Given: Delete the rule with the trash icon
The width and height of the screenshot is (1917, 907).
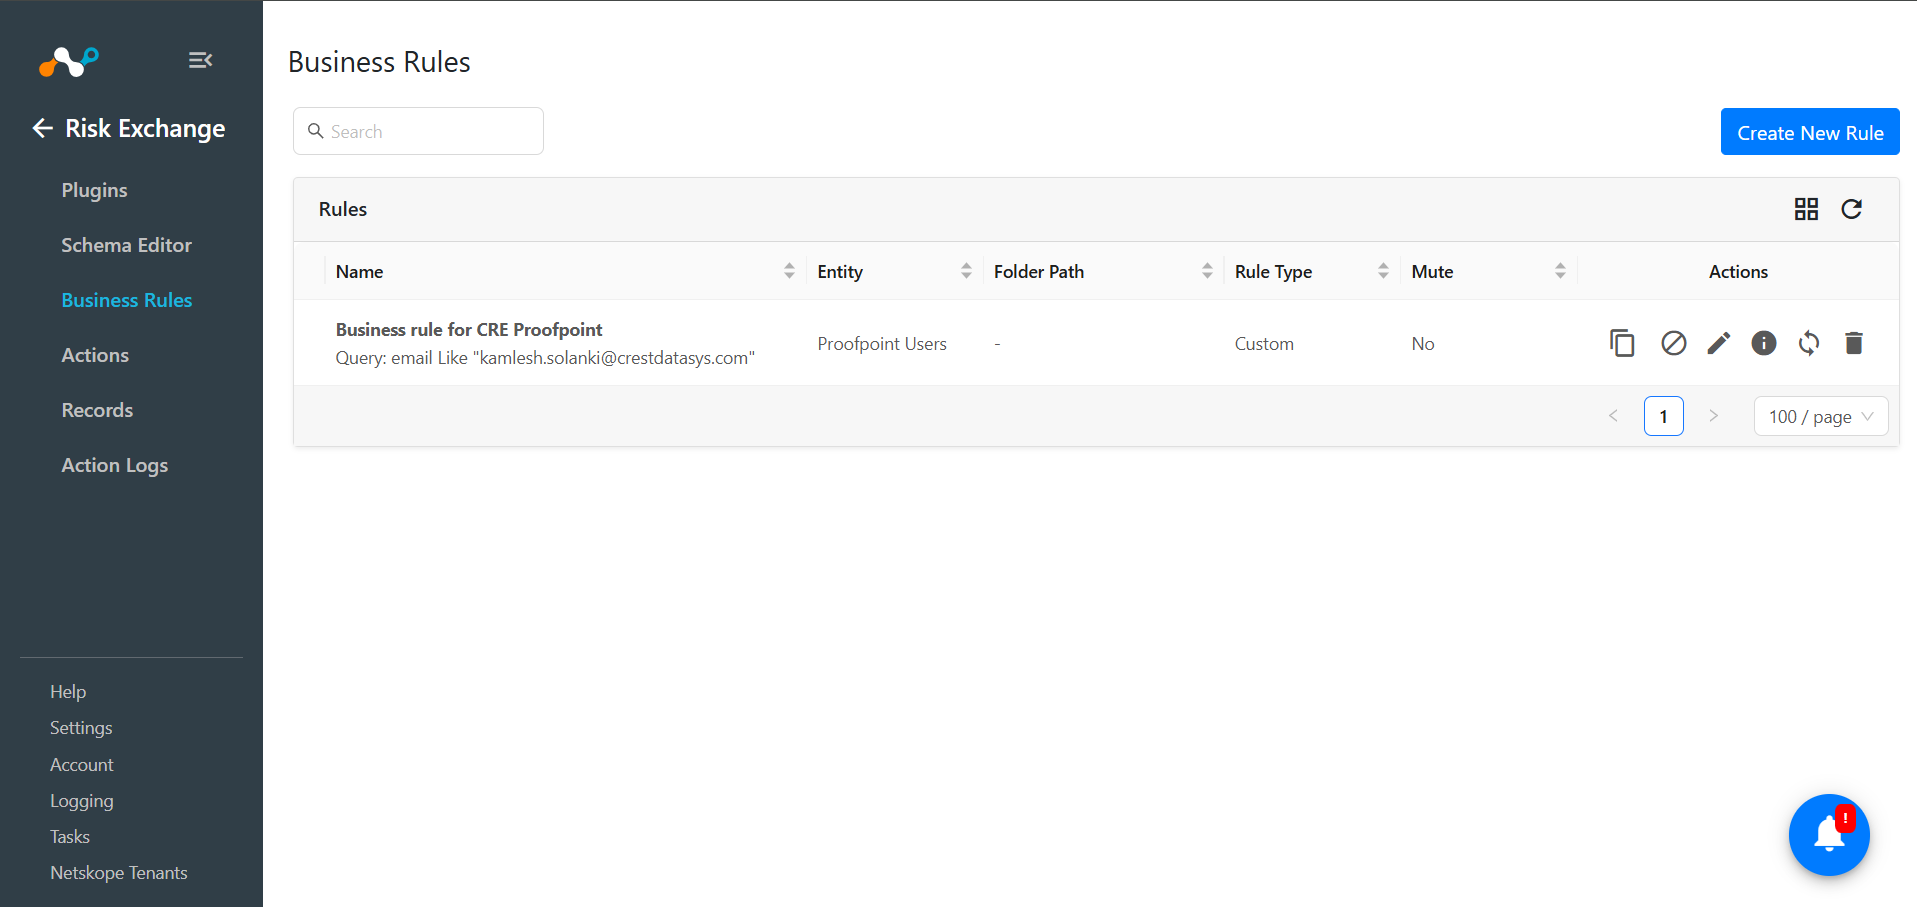Looking at the screenshot, I should point(1853,343).
